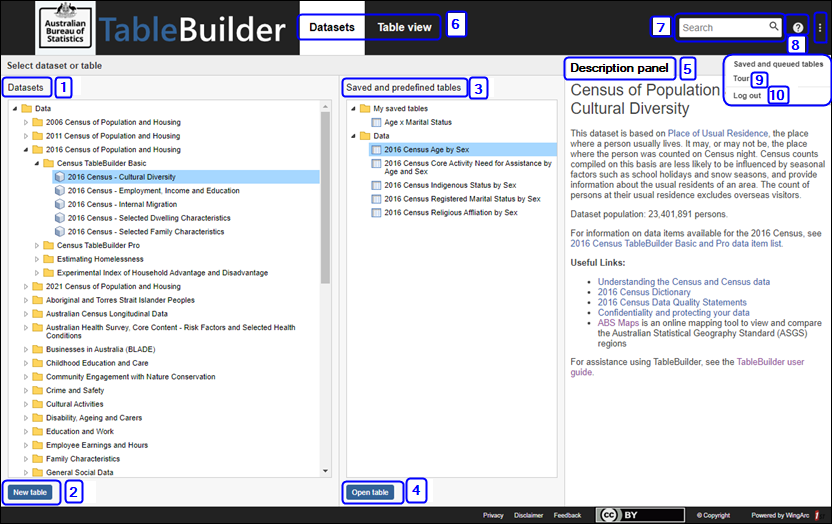This screenshot has height=524, width=832.
Task: Click folder icon of Estimating Homelessness
Action: click(48, 259)
